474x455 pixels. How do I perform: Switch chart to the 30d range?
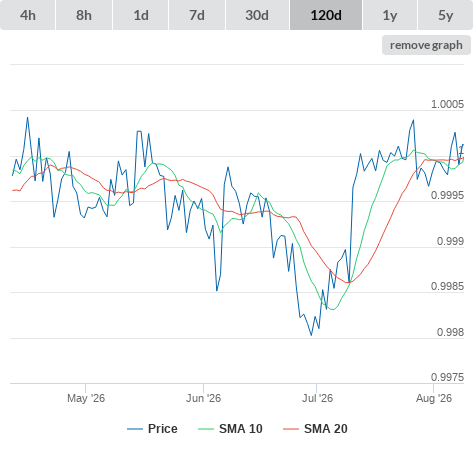click(x=257, y=15)
